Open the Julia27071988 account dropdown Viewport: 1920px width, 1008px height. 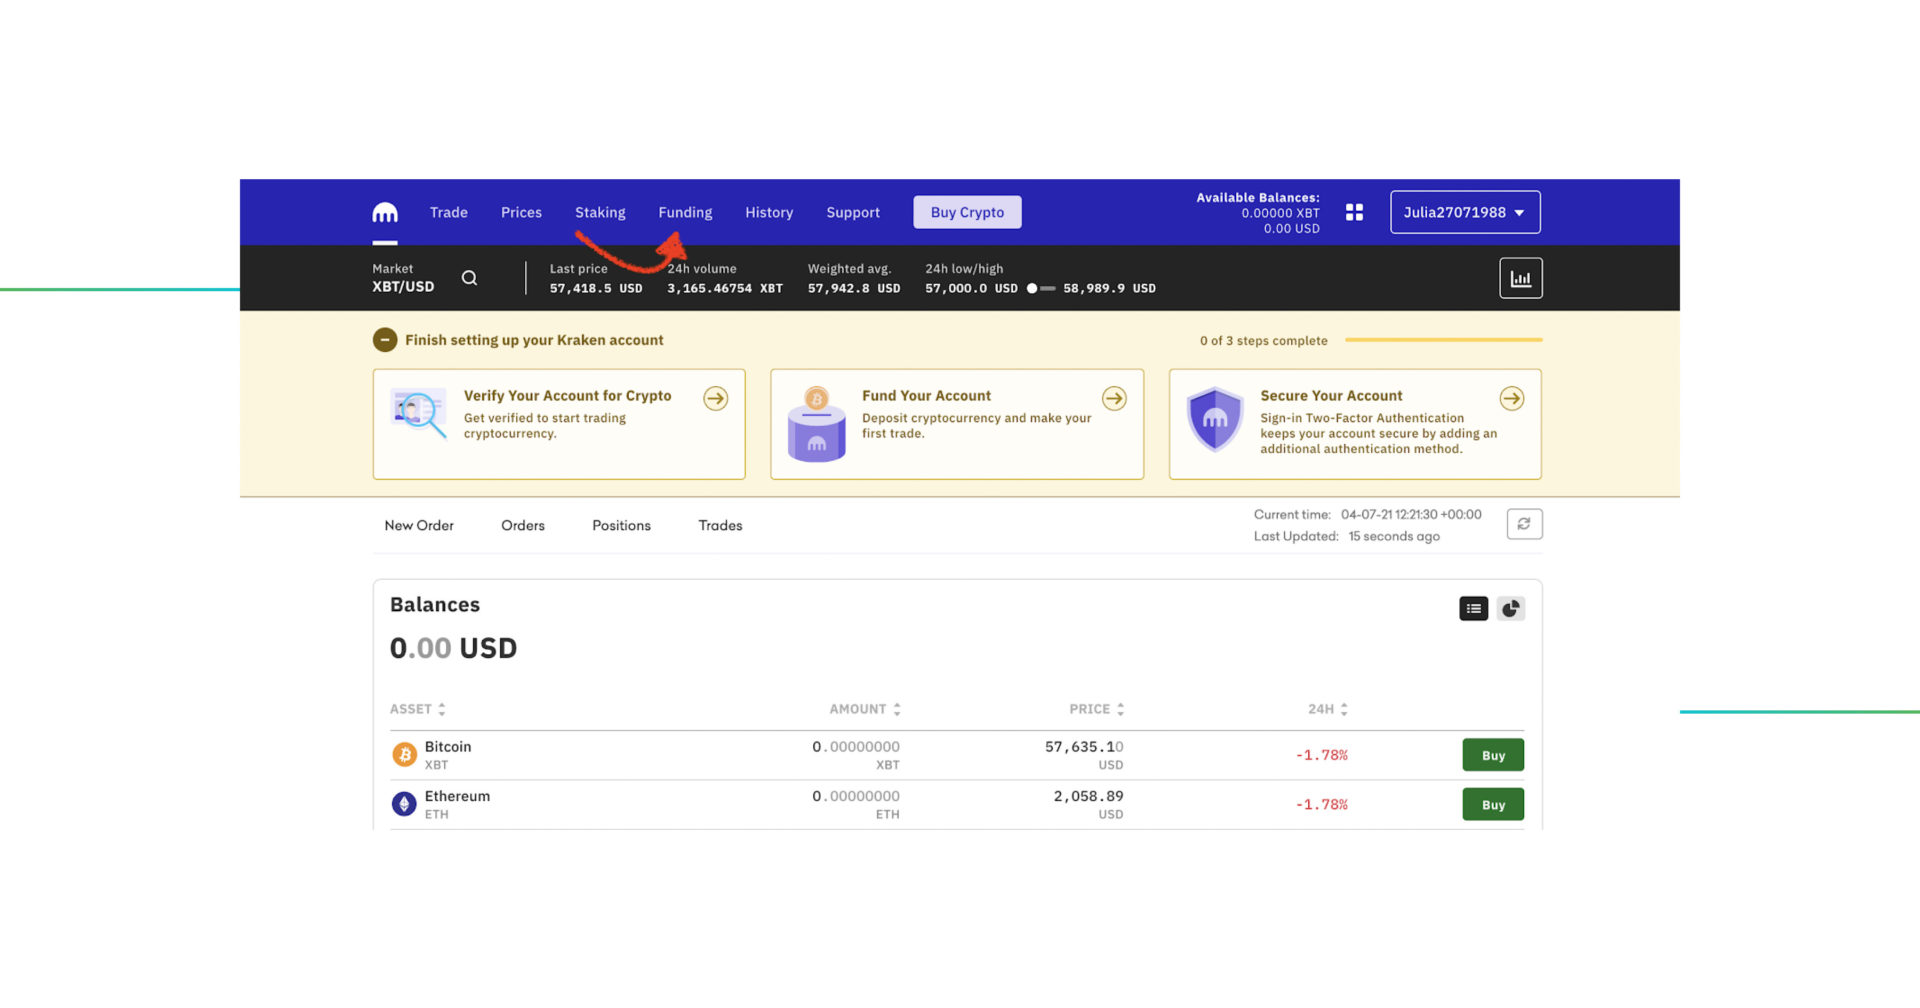click(1464, 212)
